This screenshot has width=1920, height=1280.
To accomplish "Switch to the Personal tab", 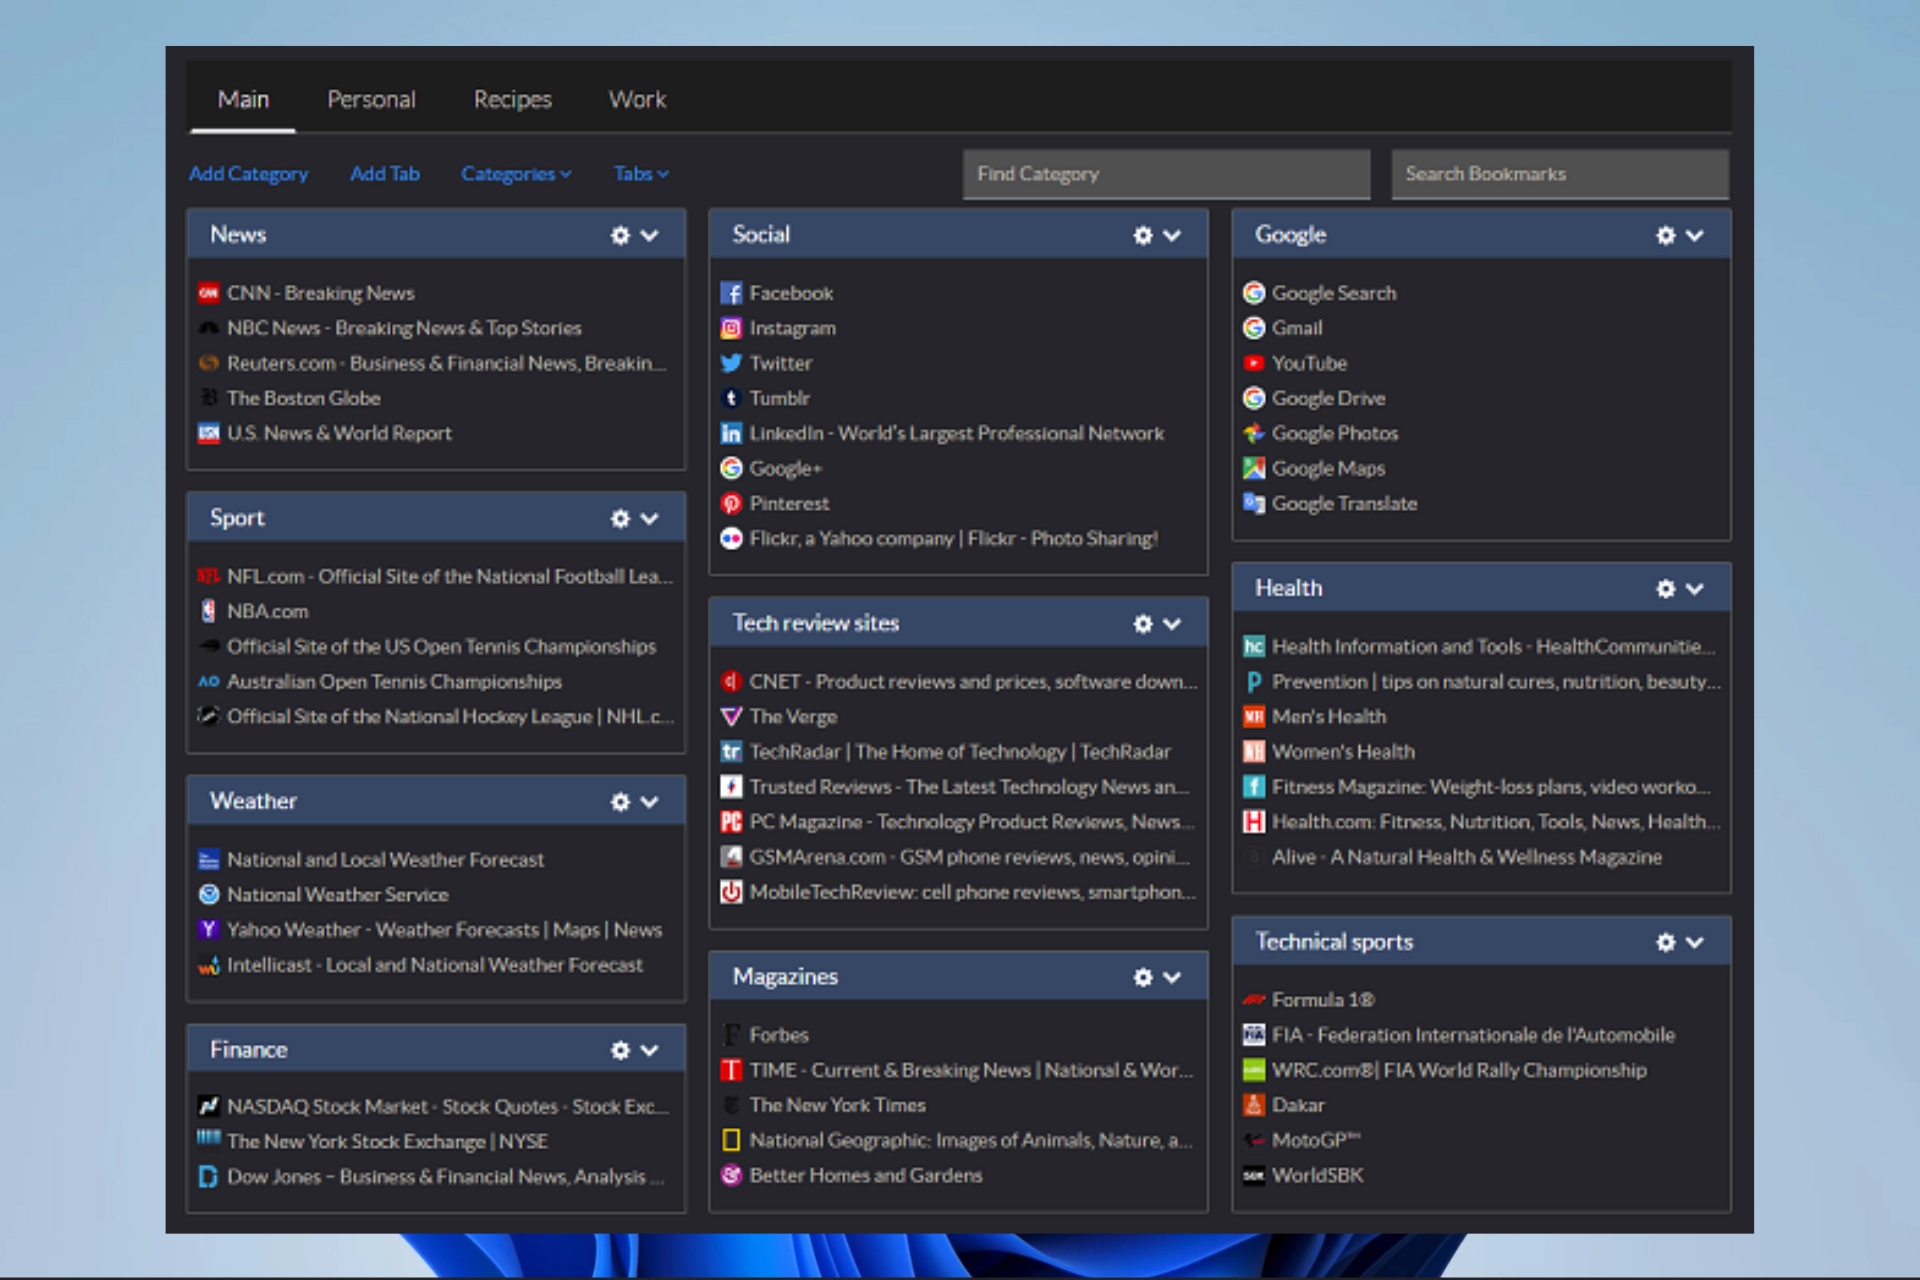I will pyautogui.click(x=371, y=99).
